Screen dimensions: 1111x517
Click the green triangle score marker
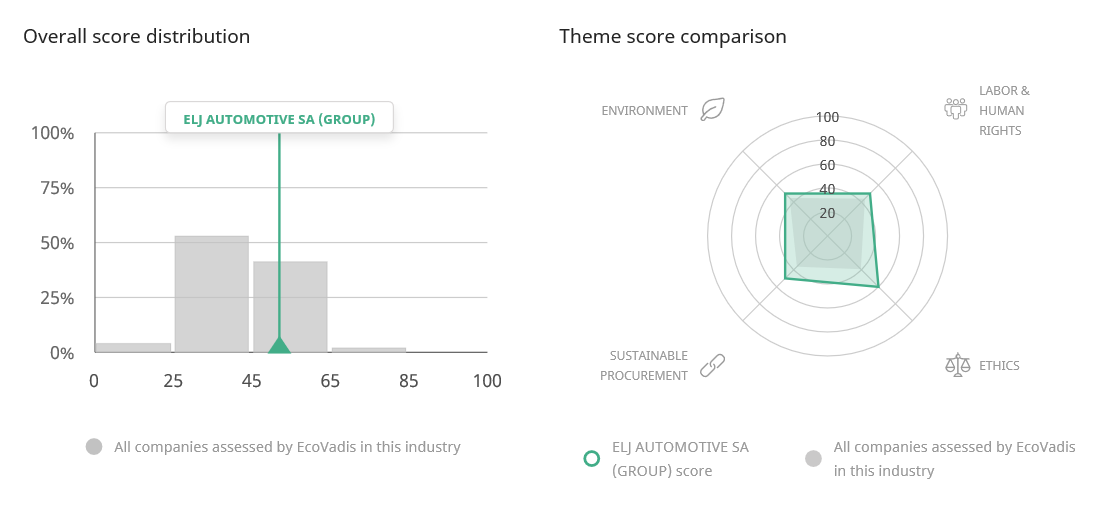click(x=279, y=345)
